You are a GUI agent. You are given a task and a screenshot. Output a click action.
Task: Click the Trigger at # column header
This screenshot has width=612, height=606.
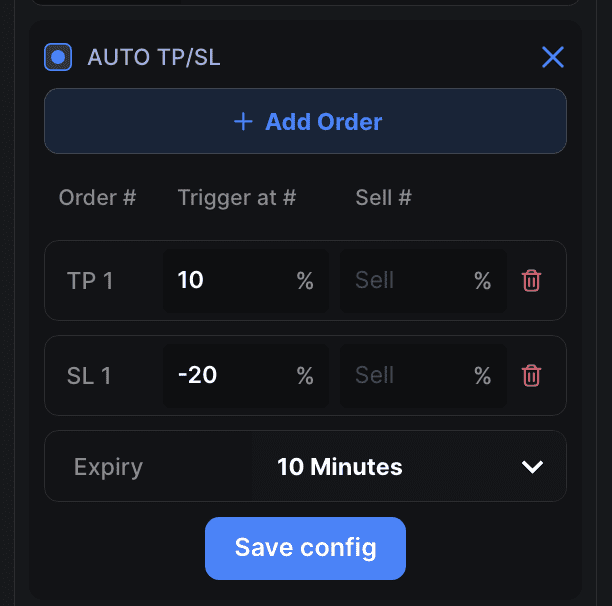237,197
